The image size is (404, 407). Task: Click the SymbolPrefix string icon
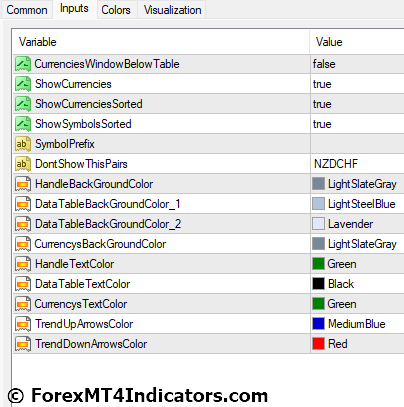click(23, 144)
